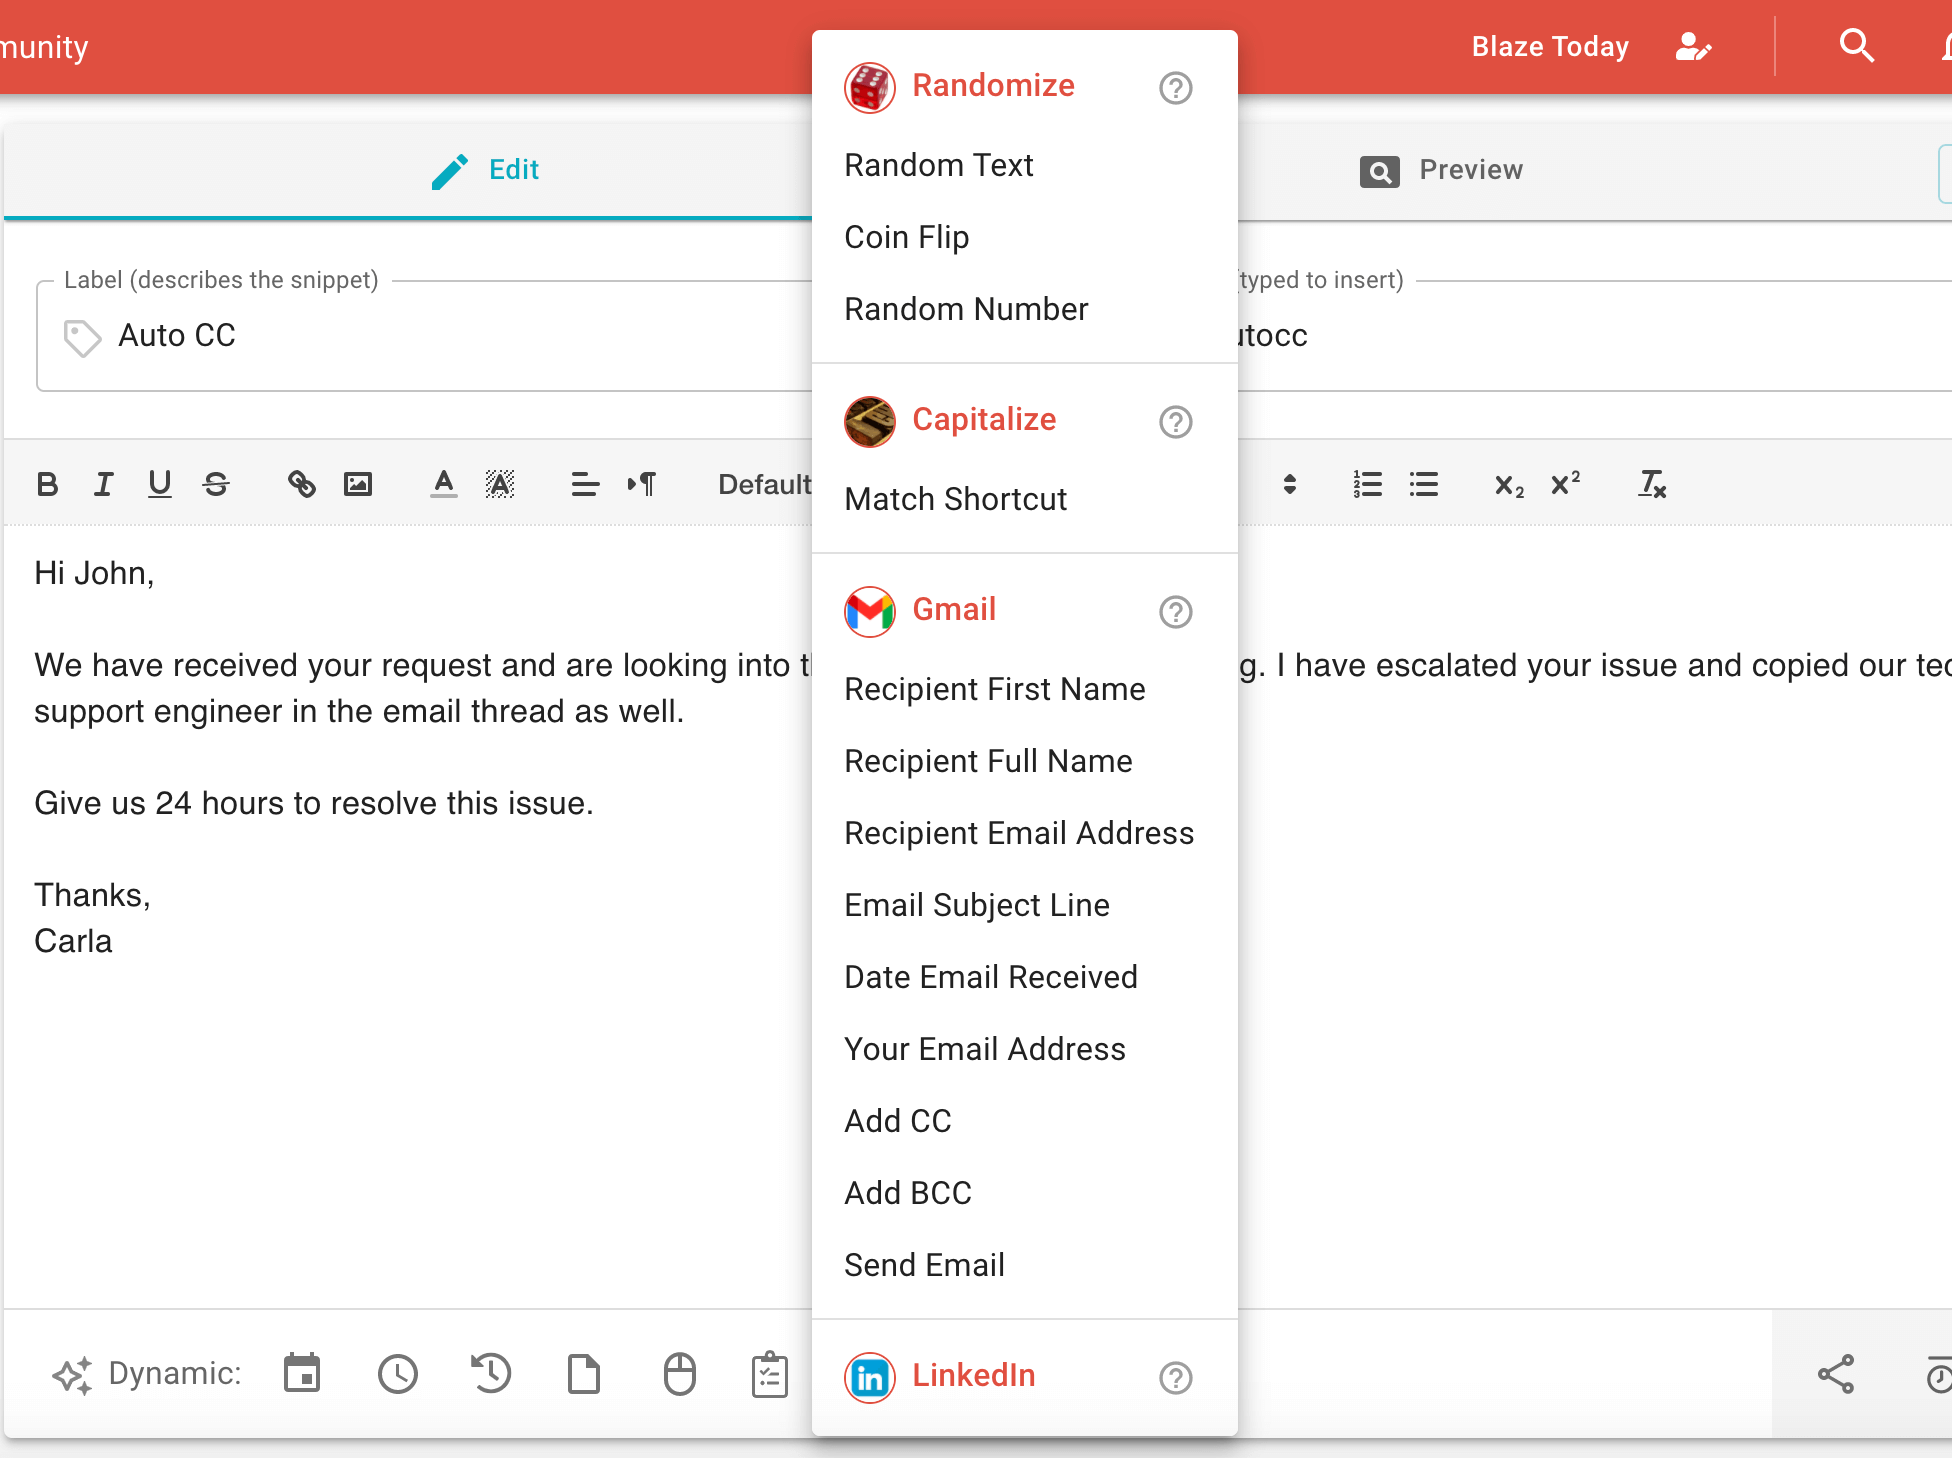Choose Match Shortcut under Capitalize
The width and height of the screenshot is (1952, 1458).
pyautogui.click(x=1025, y=499)
